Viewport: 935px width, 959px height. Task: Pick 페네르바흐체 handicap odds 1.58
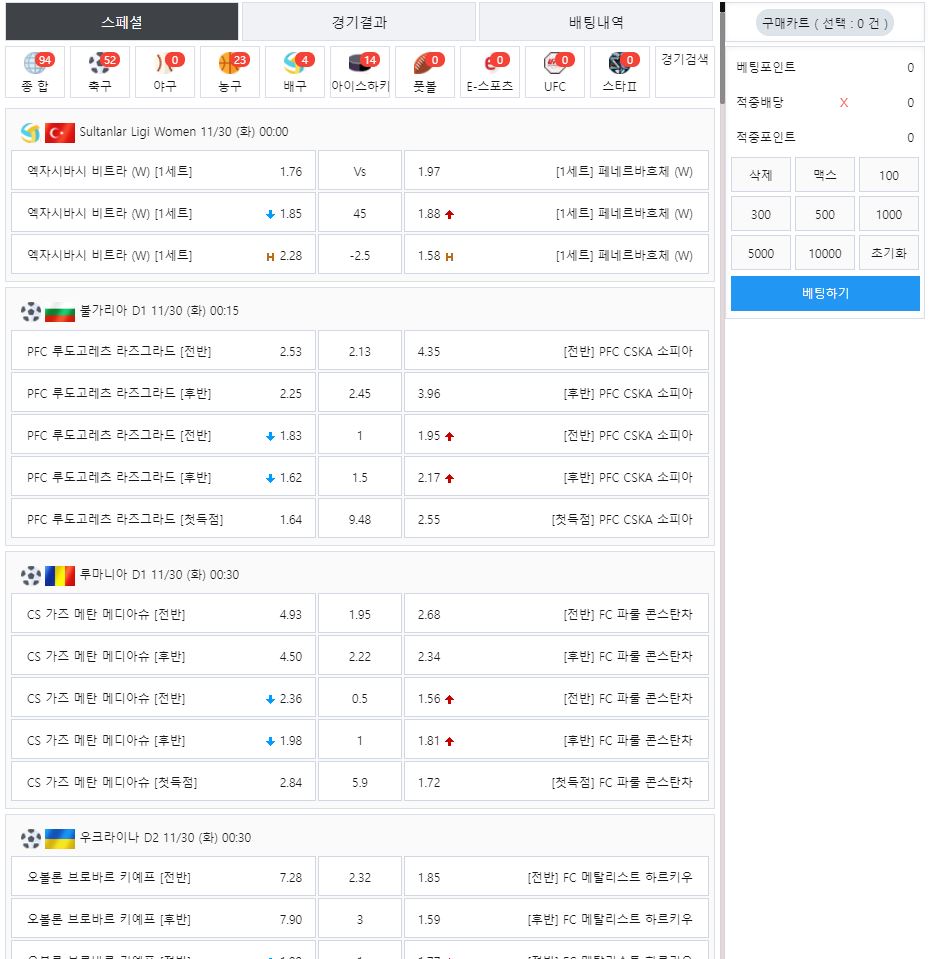[556, 256]
